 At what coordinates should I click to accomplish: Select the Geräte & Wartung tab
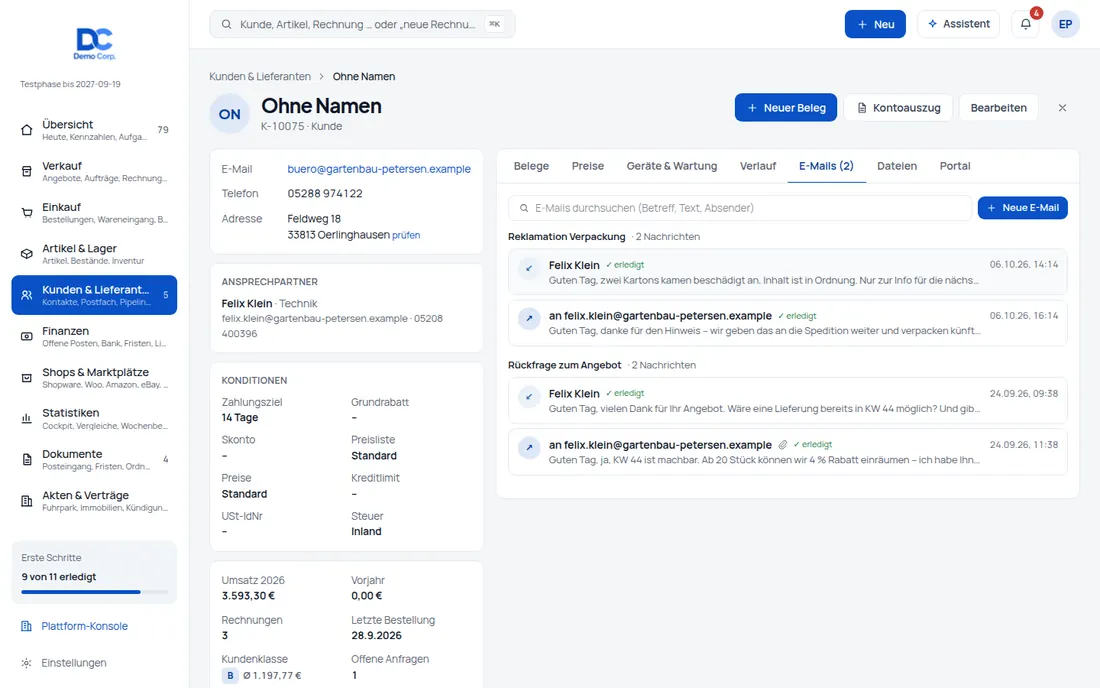tap(671, 166)
